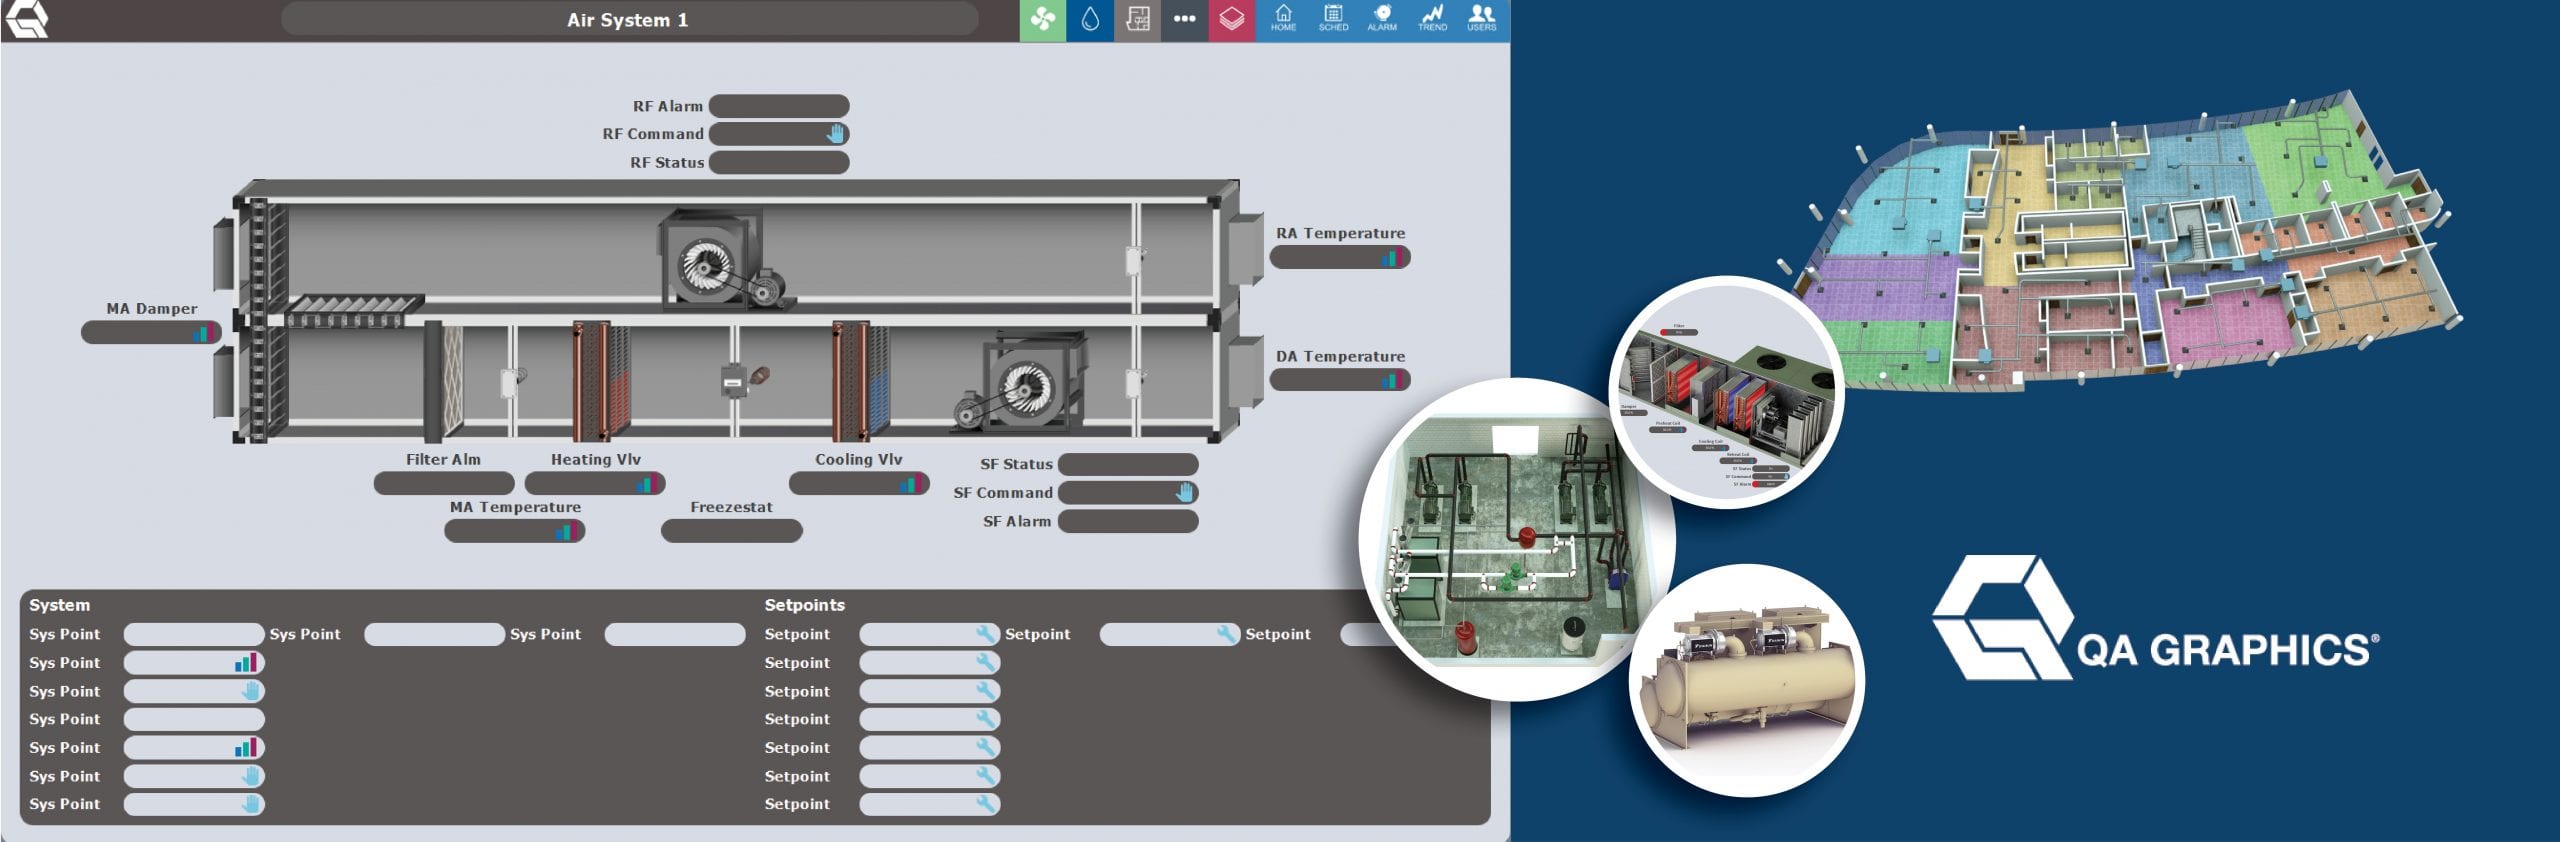This screenshot has width=2560, height=842.
Task: Open the Heating Vlv trend icon
Action: (647, 484)
